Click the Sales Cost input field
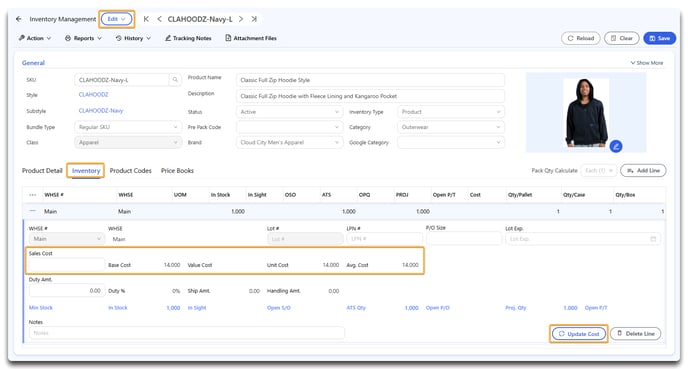The width and height of the screenshot is (688, 369). point(67,265)
